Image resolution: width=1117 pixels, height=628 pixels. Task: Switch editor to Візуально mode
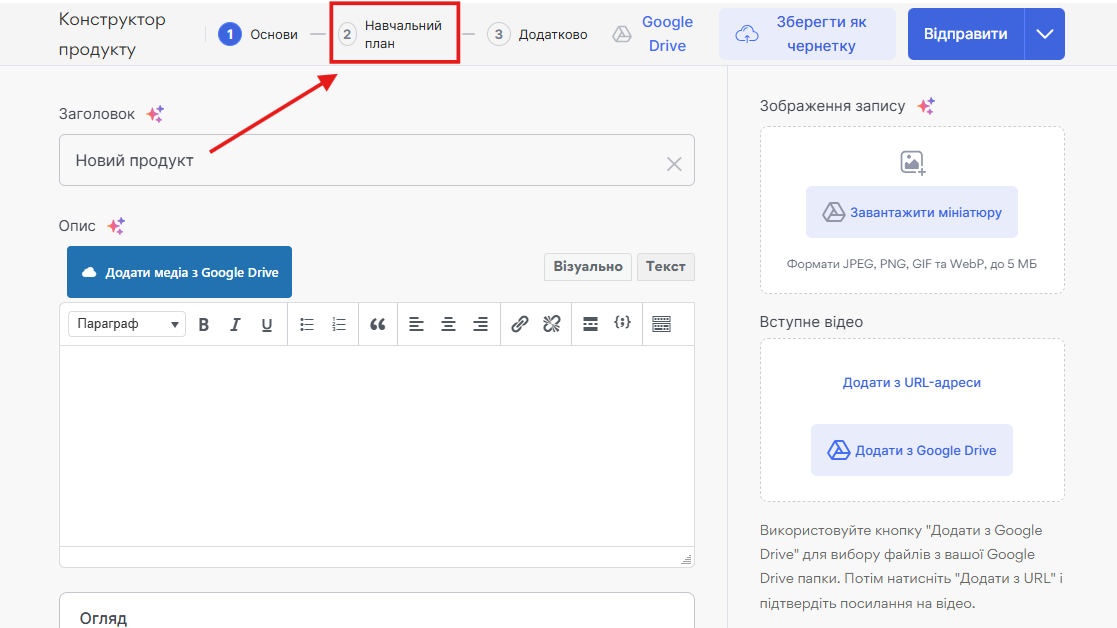pyautogui.click(x=588, y=267)
